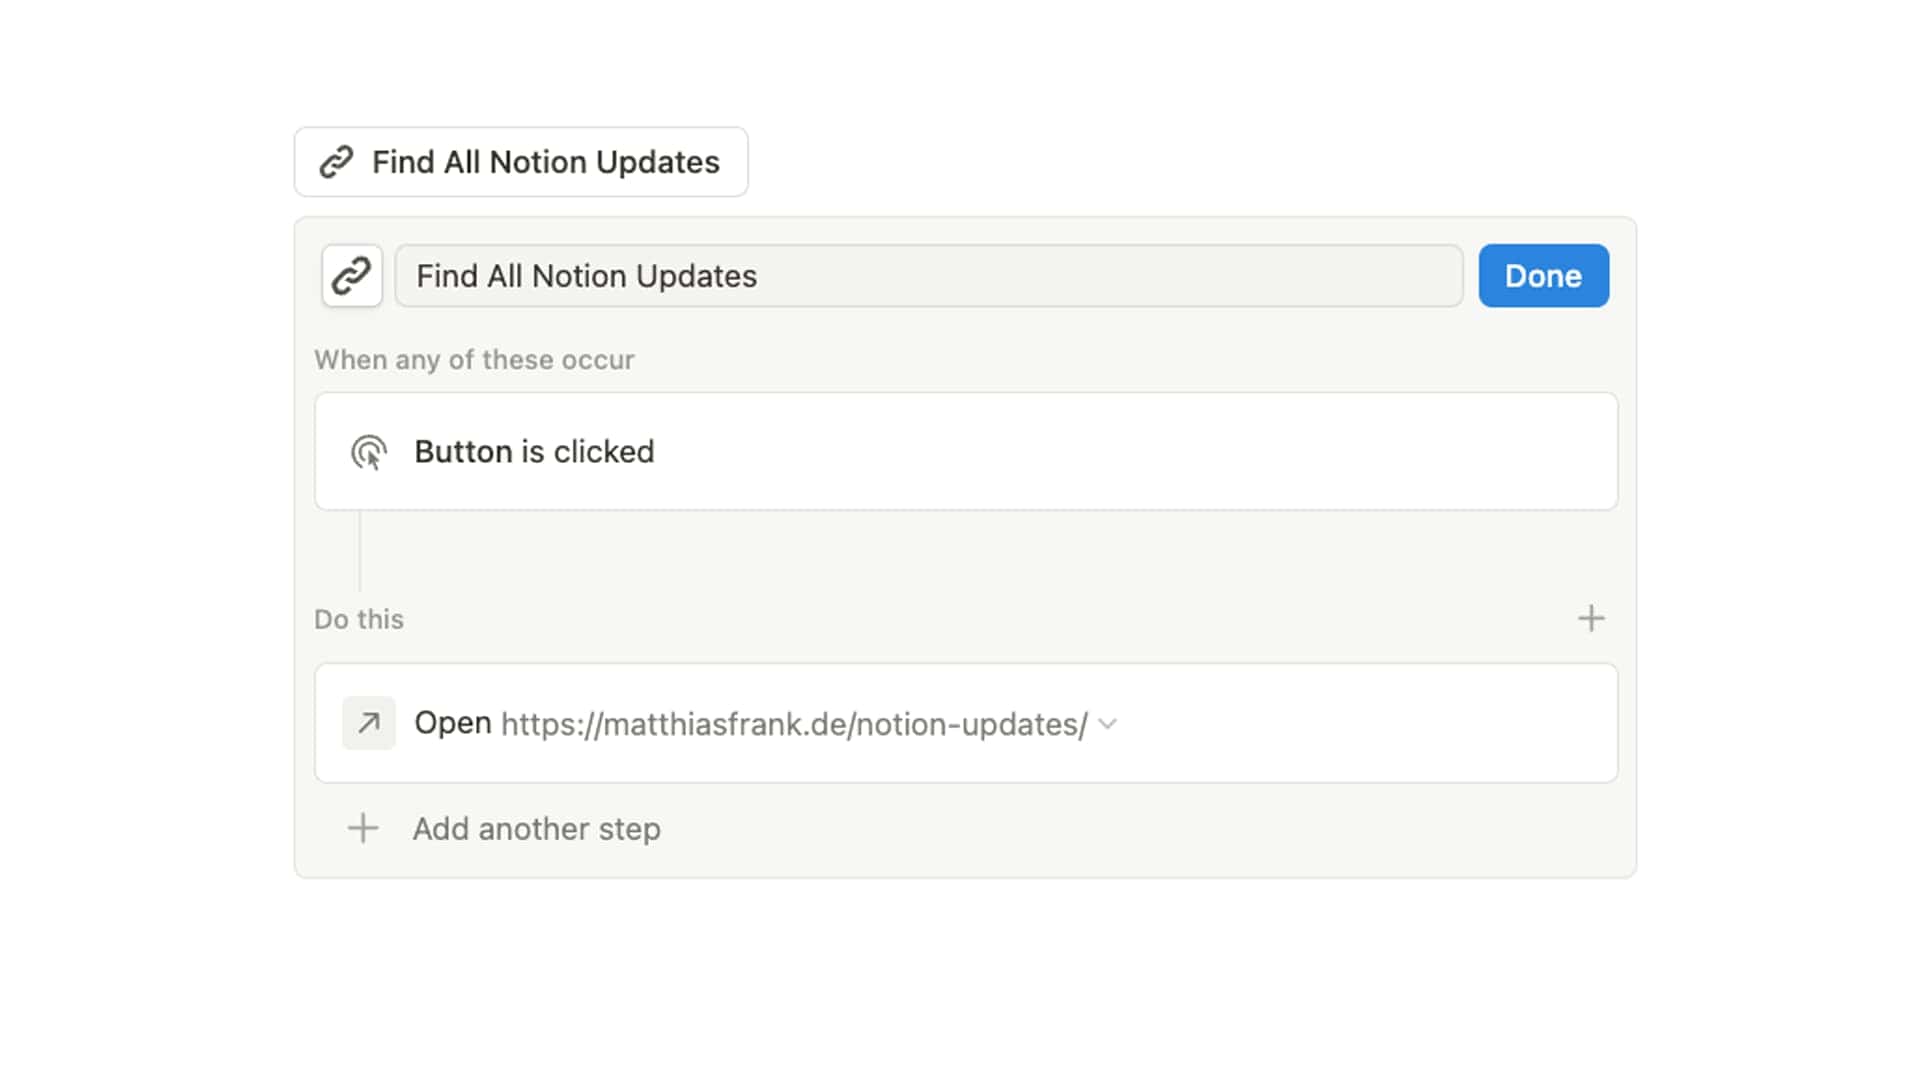Image resolution: width=1920 pixels, height=1080 pixels.
Task: Click the diagonal arrow icon on the Open URL action
Action: pyautogui.click(x=369, y=722)
